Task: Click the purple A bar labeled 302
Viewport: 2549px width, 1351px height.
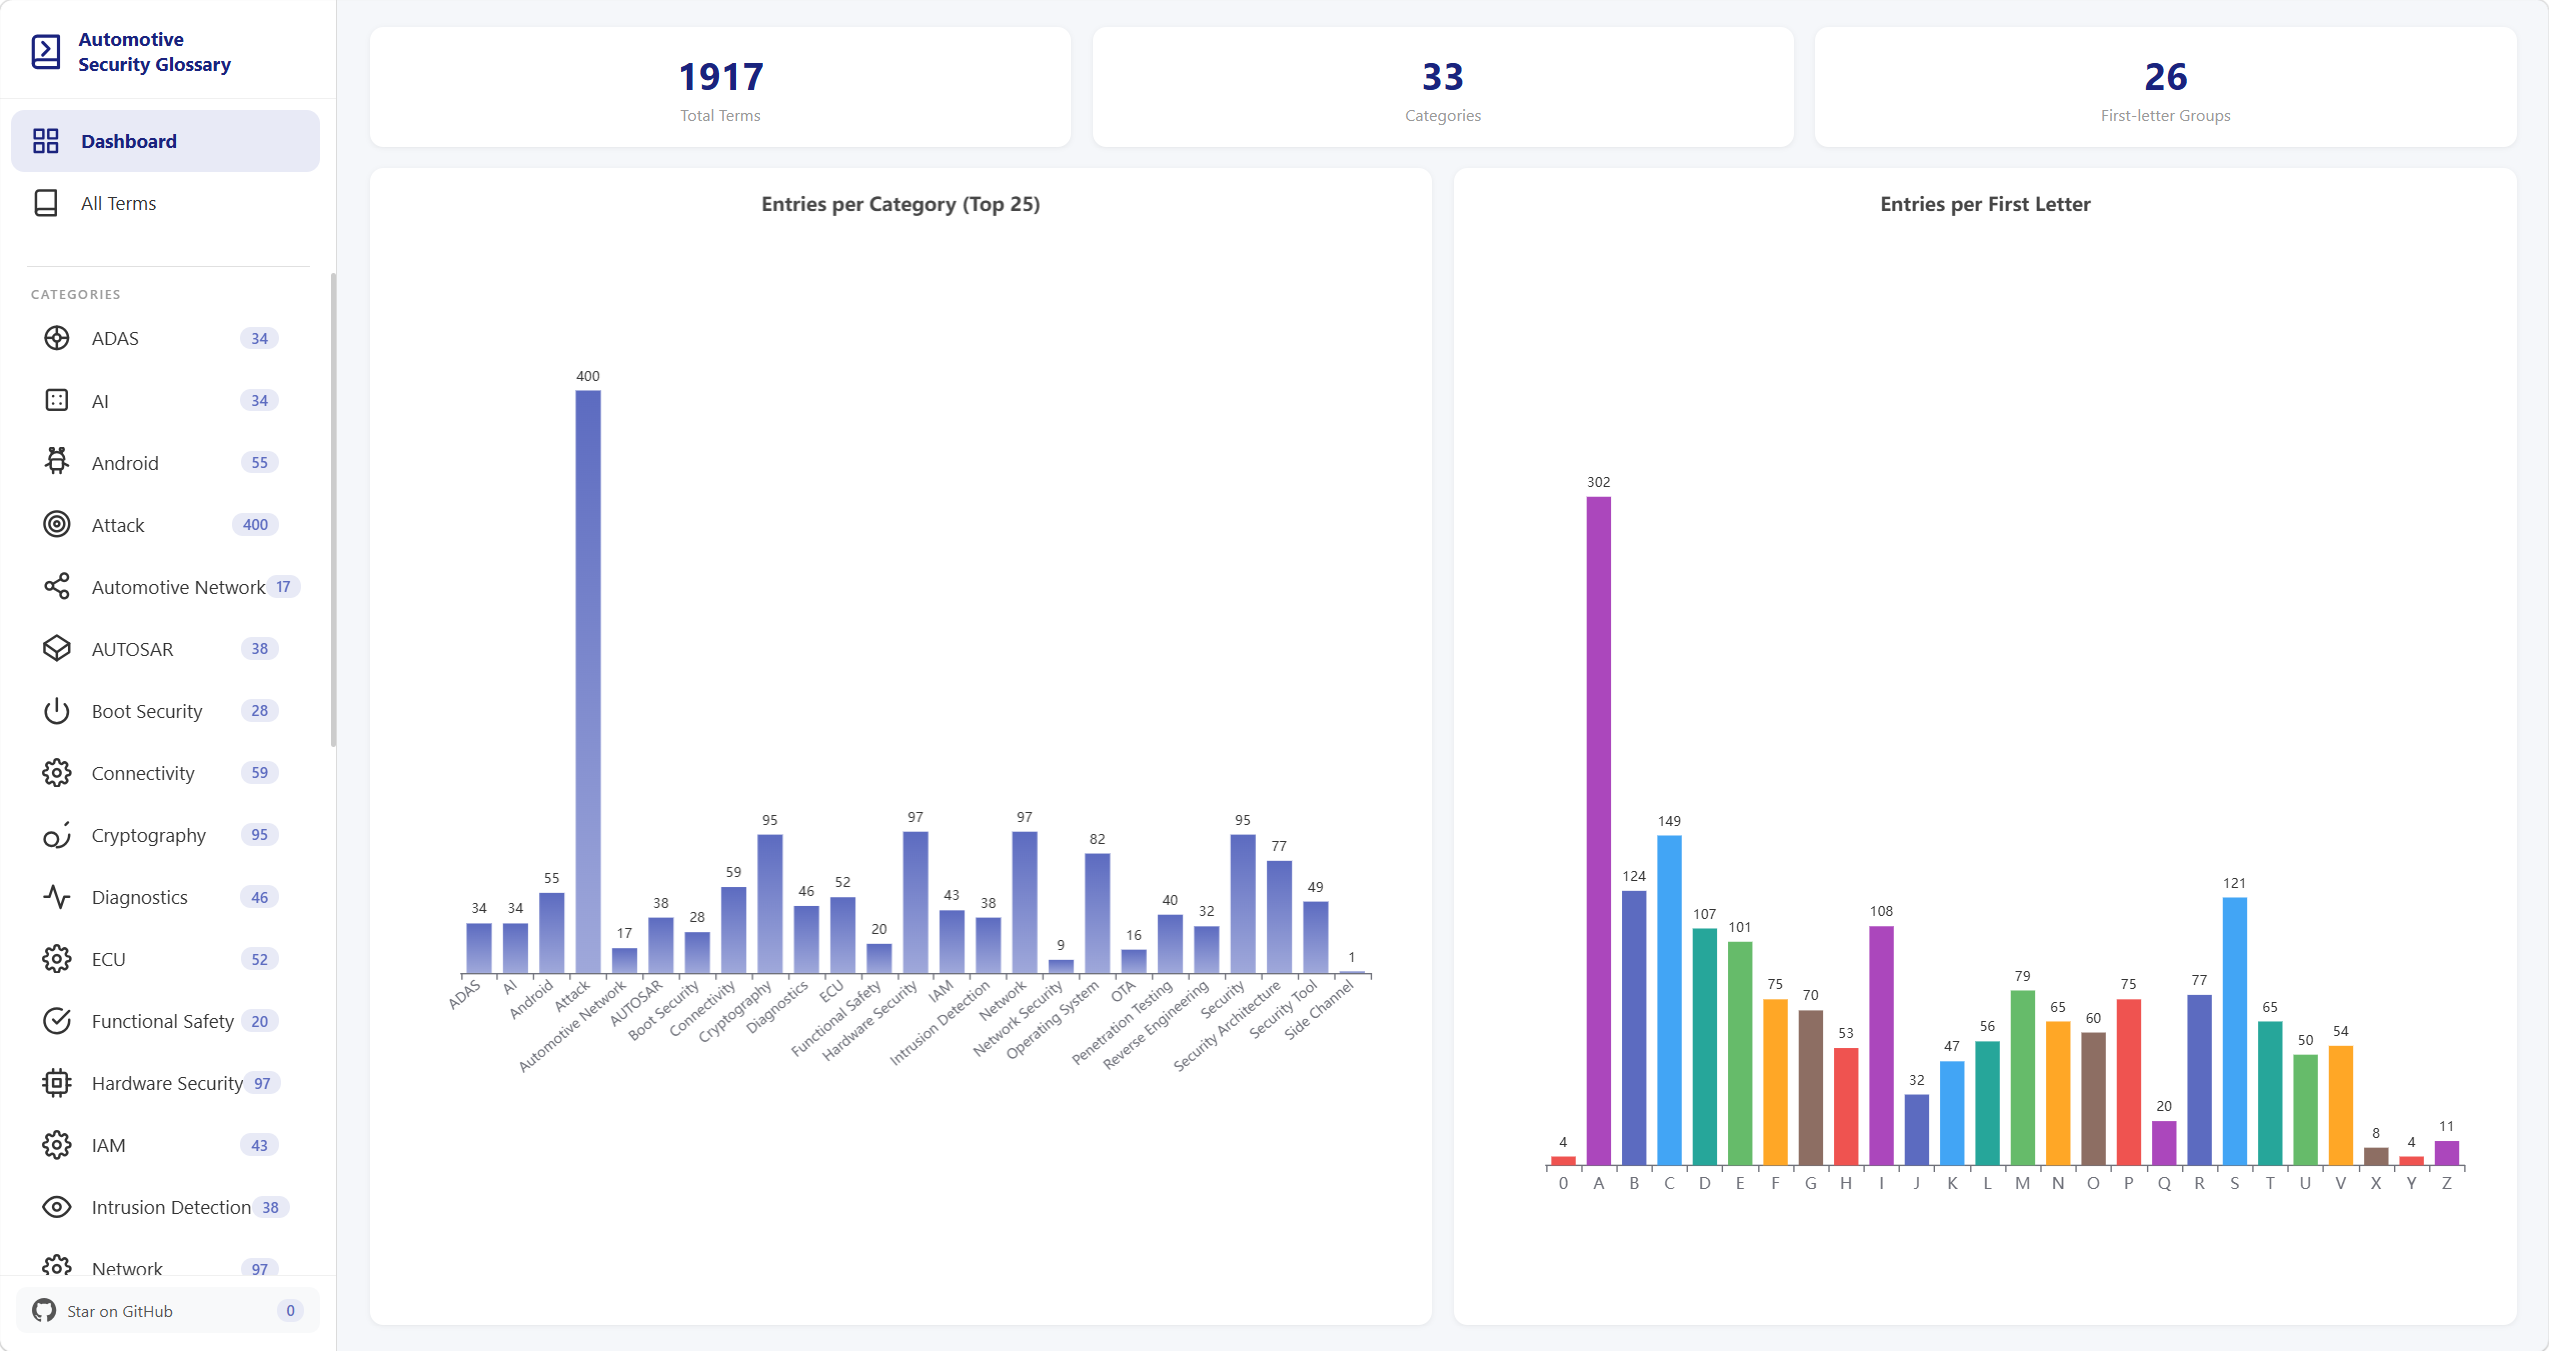Action: (1598, 831)
